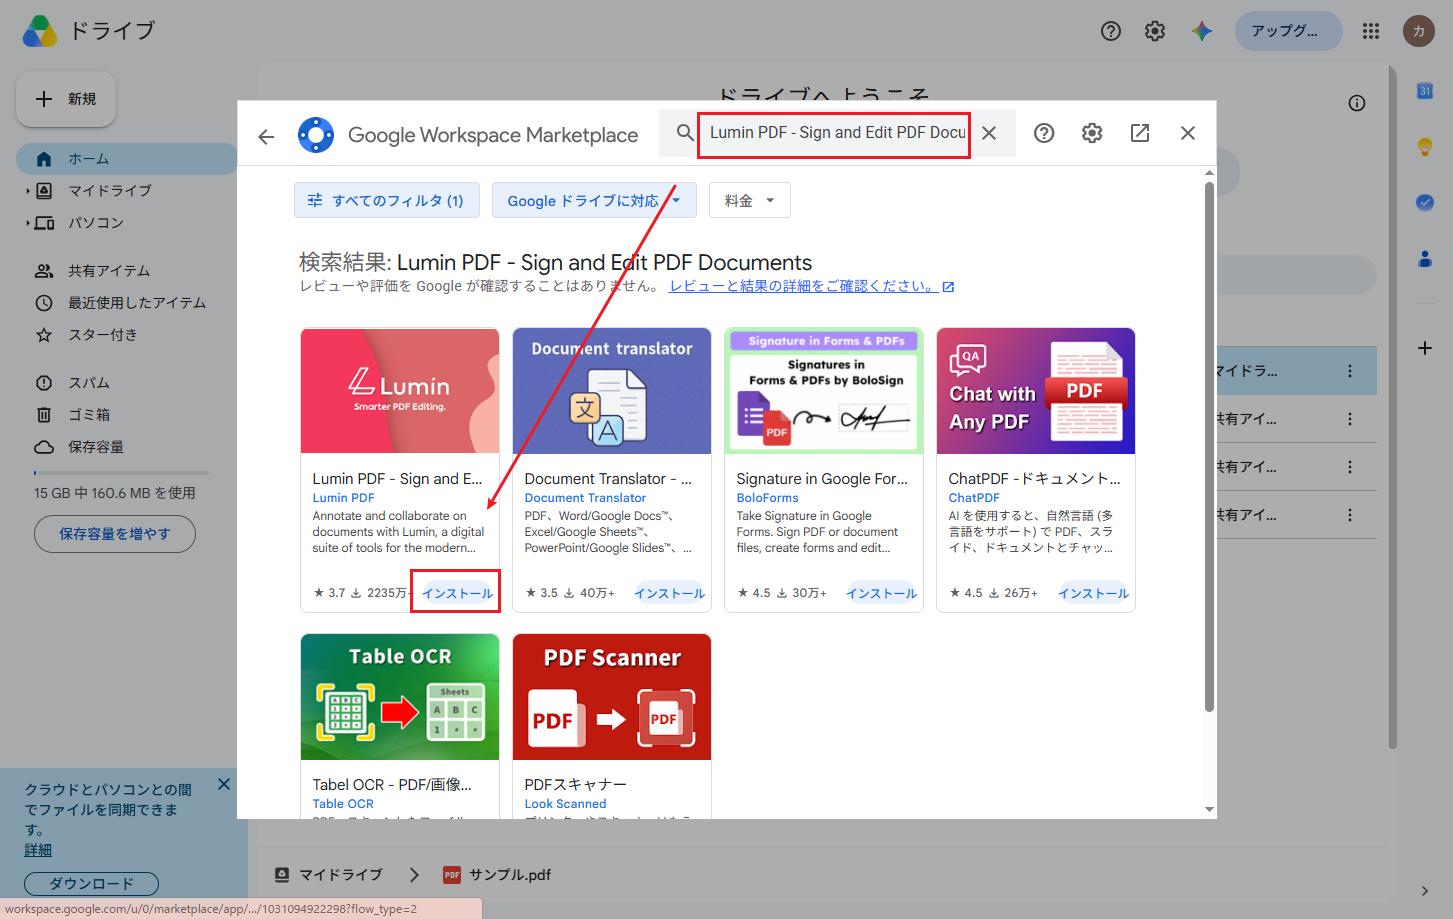This screenshot has height=919, width=1453.
Task: Expand パソコン tree in Drive sidebar
Action: [x=28, y=223]
